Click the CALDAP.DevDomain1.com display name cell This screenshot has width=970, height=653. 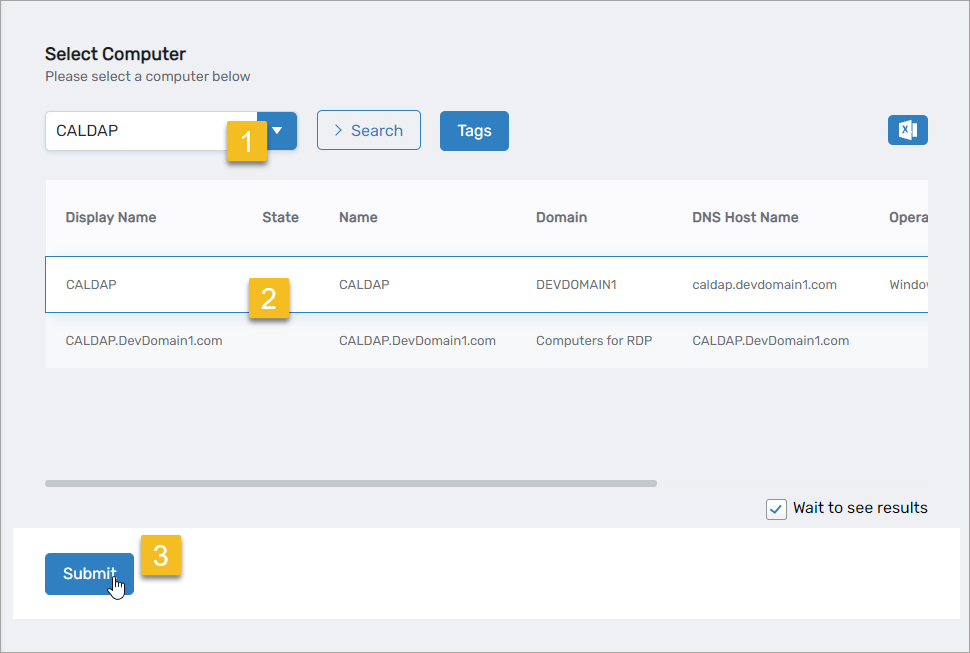click(x=144, y=341)
